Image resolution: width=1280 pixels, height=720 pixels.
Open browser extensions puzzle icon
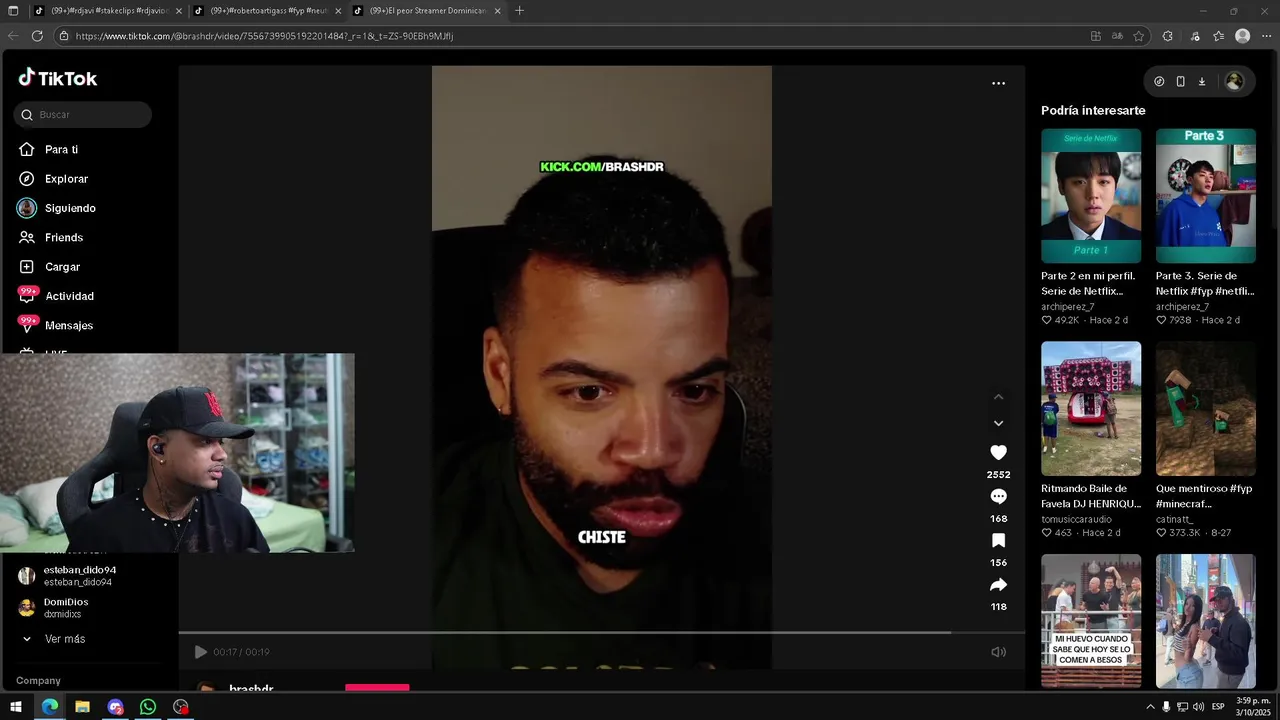(x=1167, y=36)
